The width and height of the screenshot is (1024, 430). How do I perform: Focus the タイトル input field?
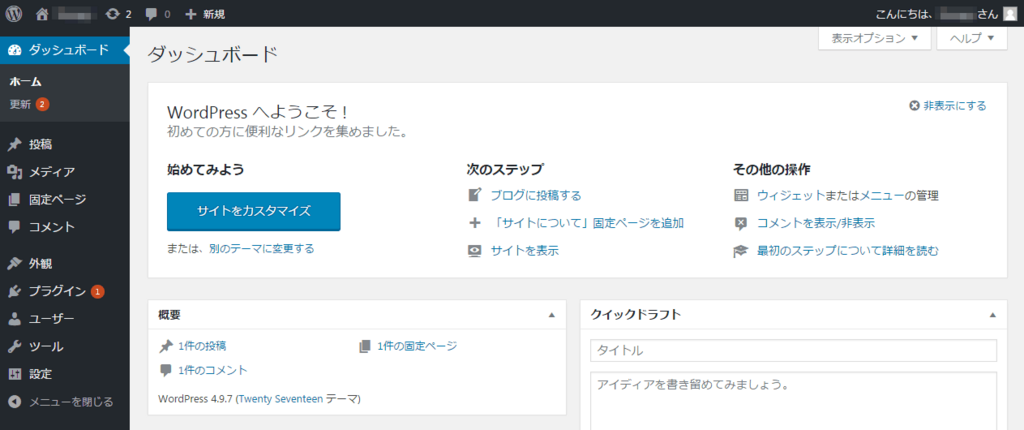[x=793, y=350]
